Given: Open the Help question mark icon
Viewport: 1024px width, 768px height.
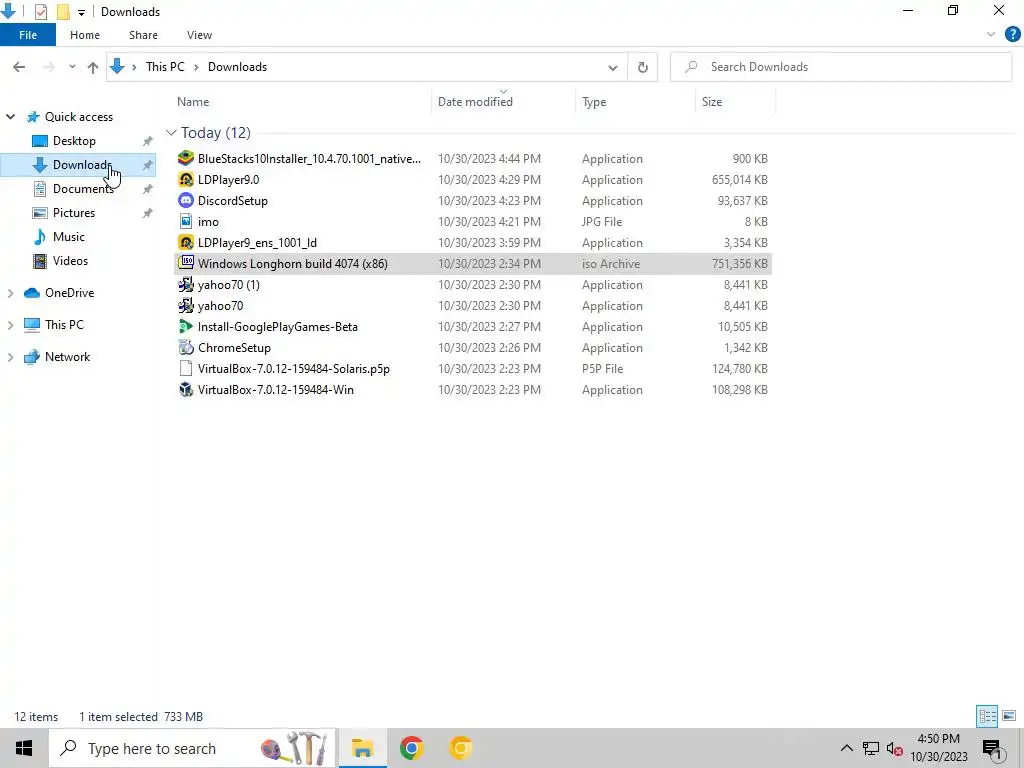Looking at the screenshot, I should click(1012, 35).
